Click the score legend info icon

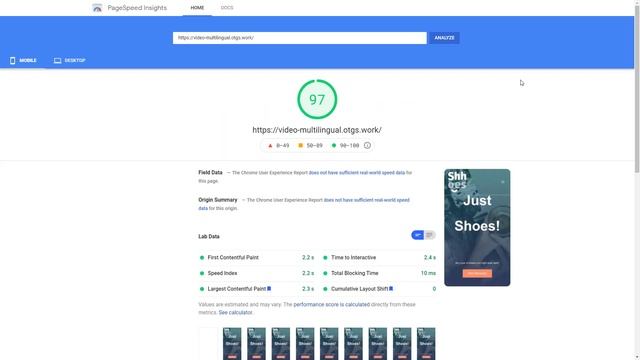pos(367,145)
